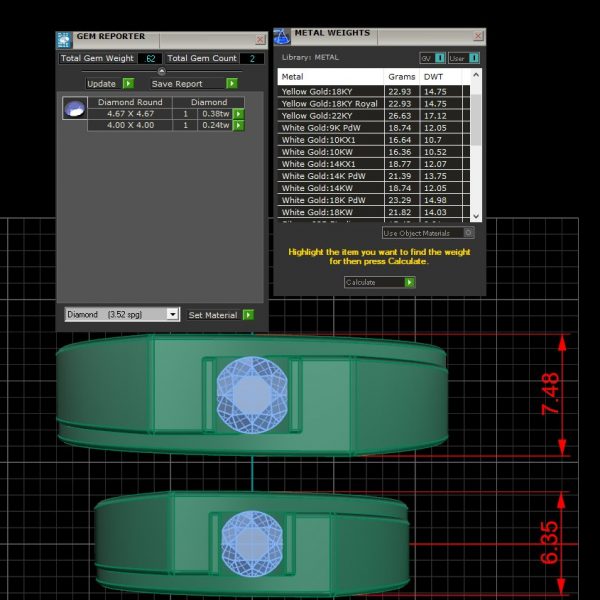
Task: Click the Diamond Round column header
Action: pyautogui.click(x=130, y=102)
